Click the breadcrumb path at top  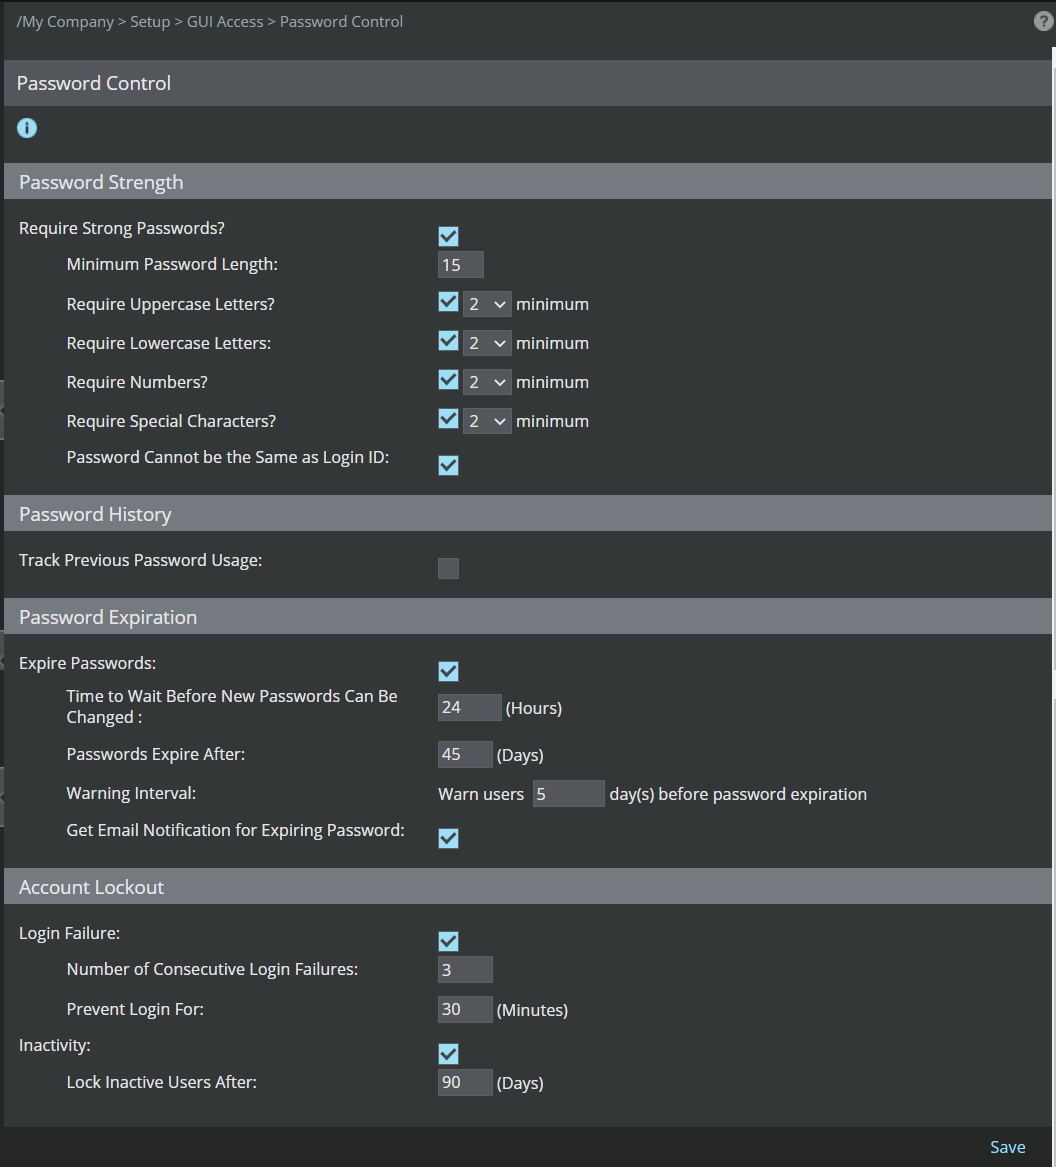tap(210, 22)
